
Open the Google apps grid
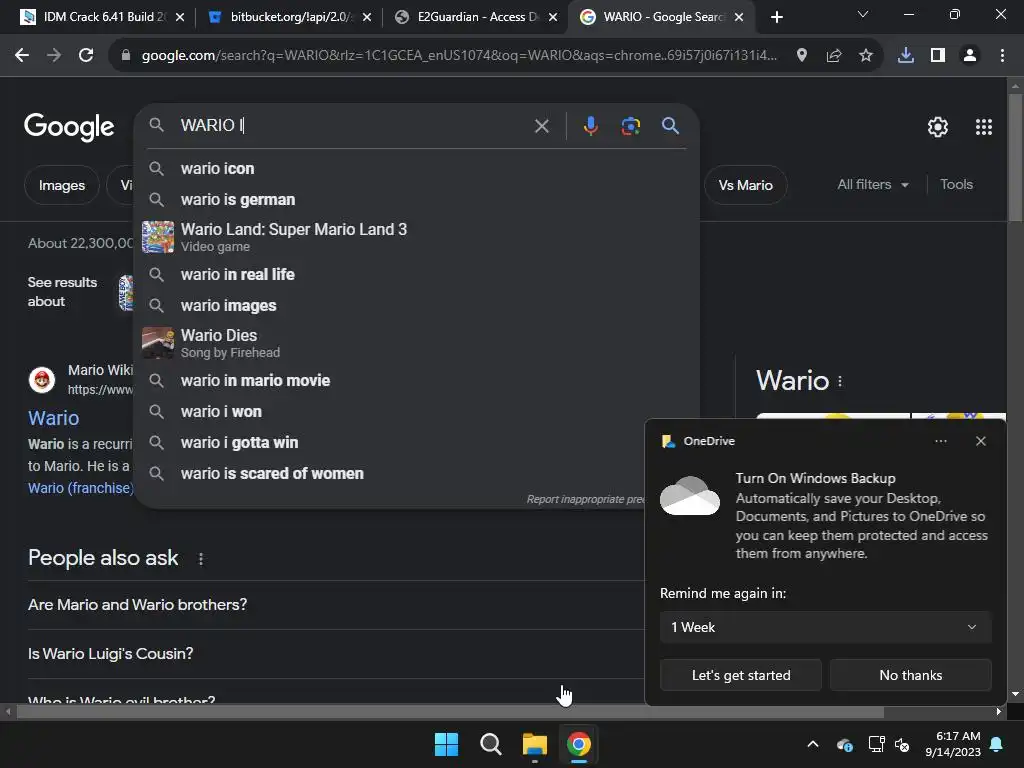pyautogui.click(x=984, y=127)
